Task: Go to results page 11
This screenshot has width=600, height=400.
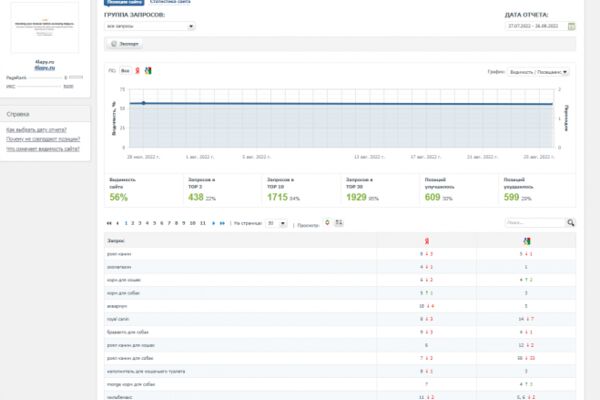Action: click(203, 223)
